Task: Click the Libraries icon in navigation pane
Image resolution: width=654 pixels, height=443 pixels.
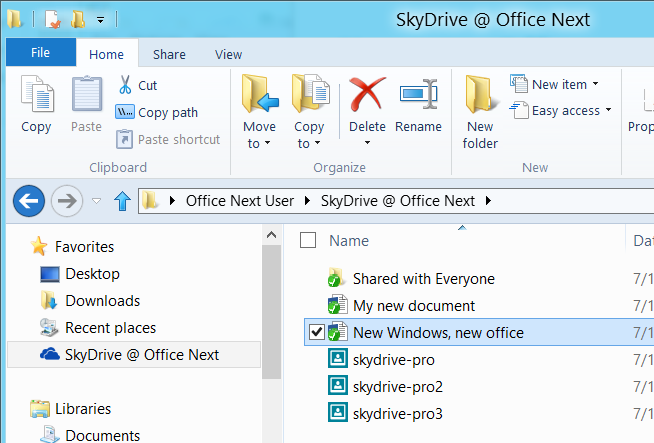Action: pos(40,409)
